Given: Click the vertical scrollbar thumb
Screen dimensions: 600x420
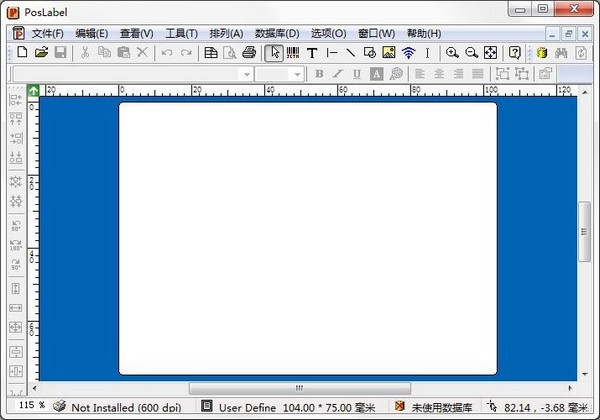Looking at the screenshot, I should pos(584,232).
